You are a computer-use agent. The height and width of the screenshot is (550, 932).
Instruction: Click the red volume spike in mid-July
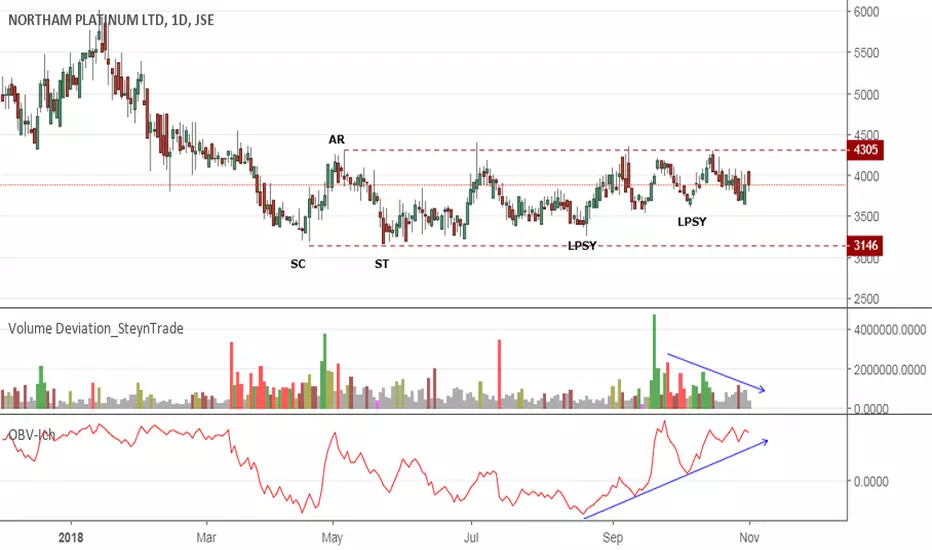(499, 374)
